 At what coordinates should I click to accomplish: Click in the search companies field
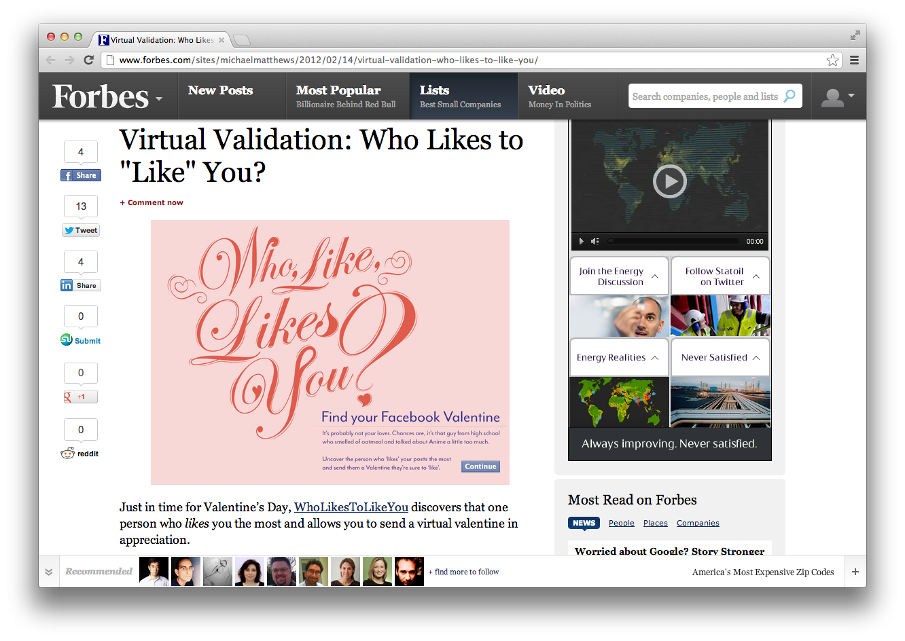point(705,96)
